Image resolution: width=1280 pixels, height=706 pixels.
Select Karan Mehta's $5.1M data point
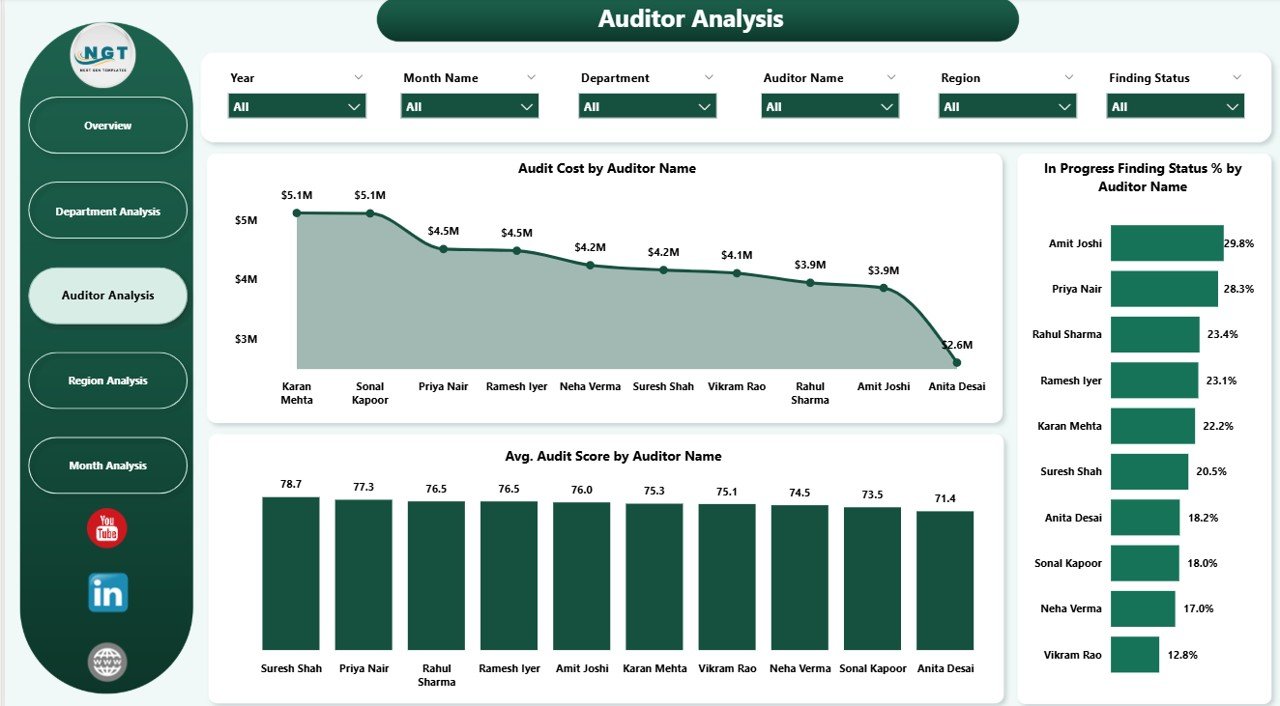pyautogui.click(x=296, y=212)
